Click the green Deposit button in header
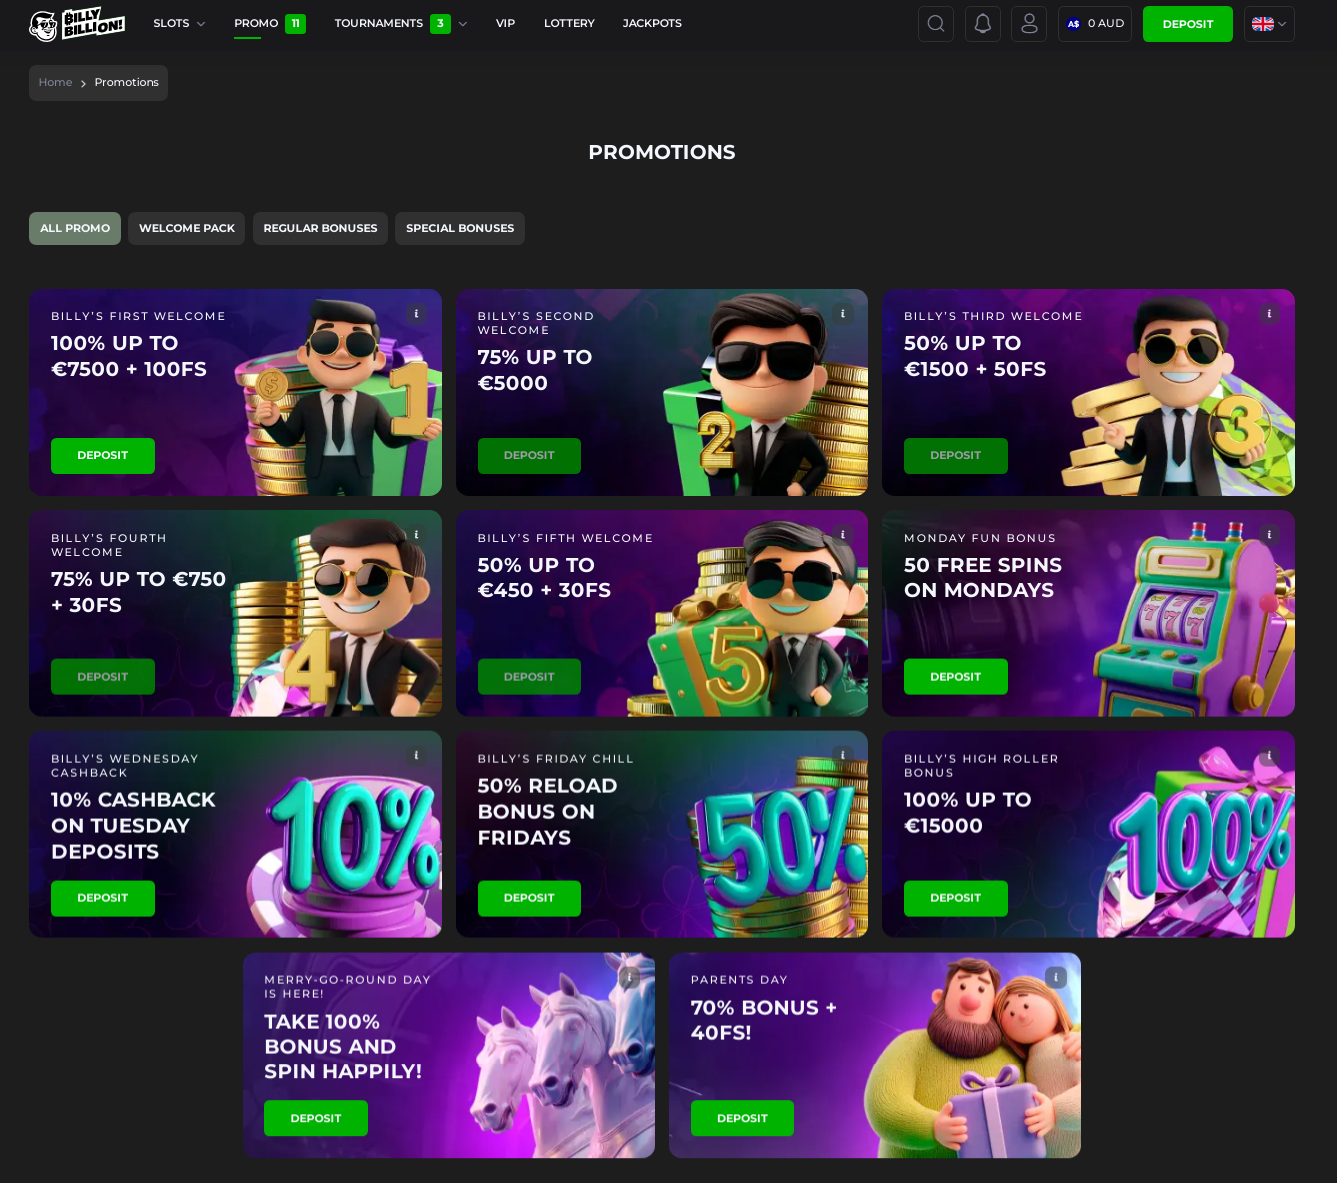This screenshot has width=1337, height=1183. [x=1187, y=24]
